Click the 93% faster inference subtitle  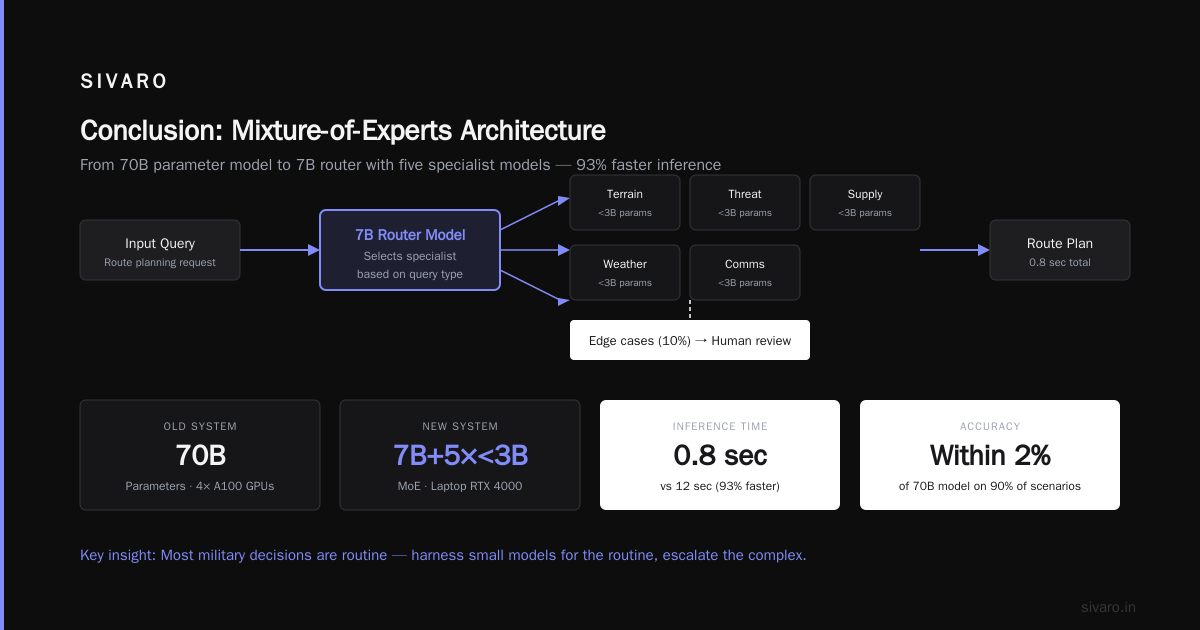click(x=400, y=165)
